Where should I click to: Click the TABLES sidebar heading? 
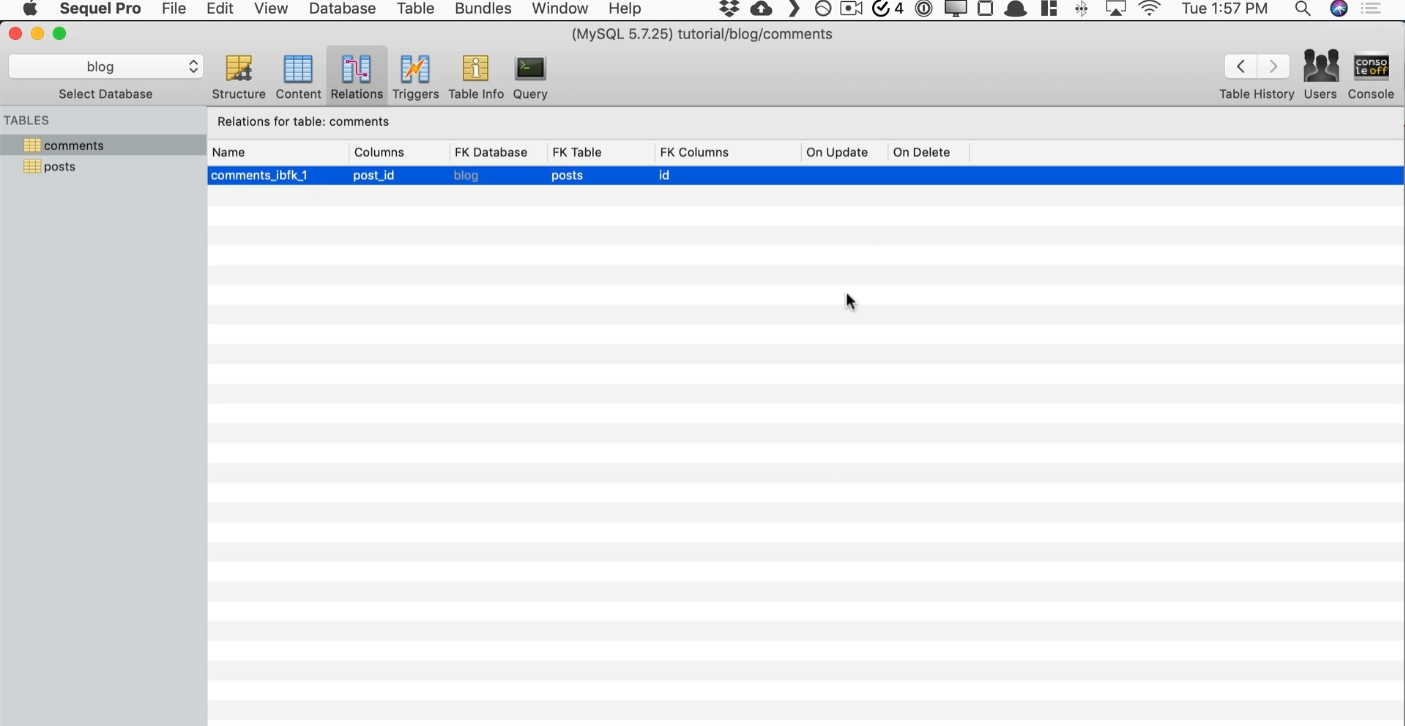coord(27,120)
